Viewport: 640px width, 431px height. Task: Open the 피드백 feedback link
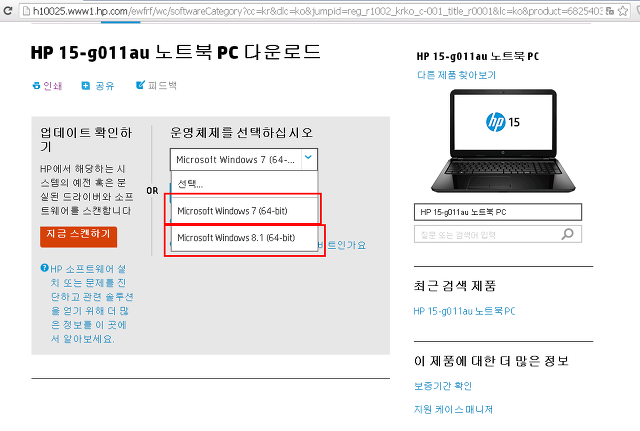pos(162,85)
